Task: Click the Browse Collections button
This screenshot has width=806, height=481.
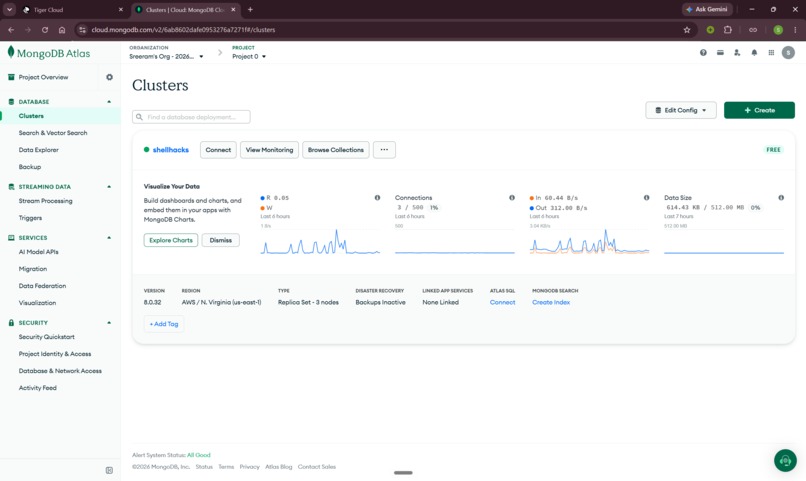Action: coord(336,150)
